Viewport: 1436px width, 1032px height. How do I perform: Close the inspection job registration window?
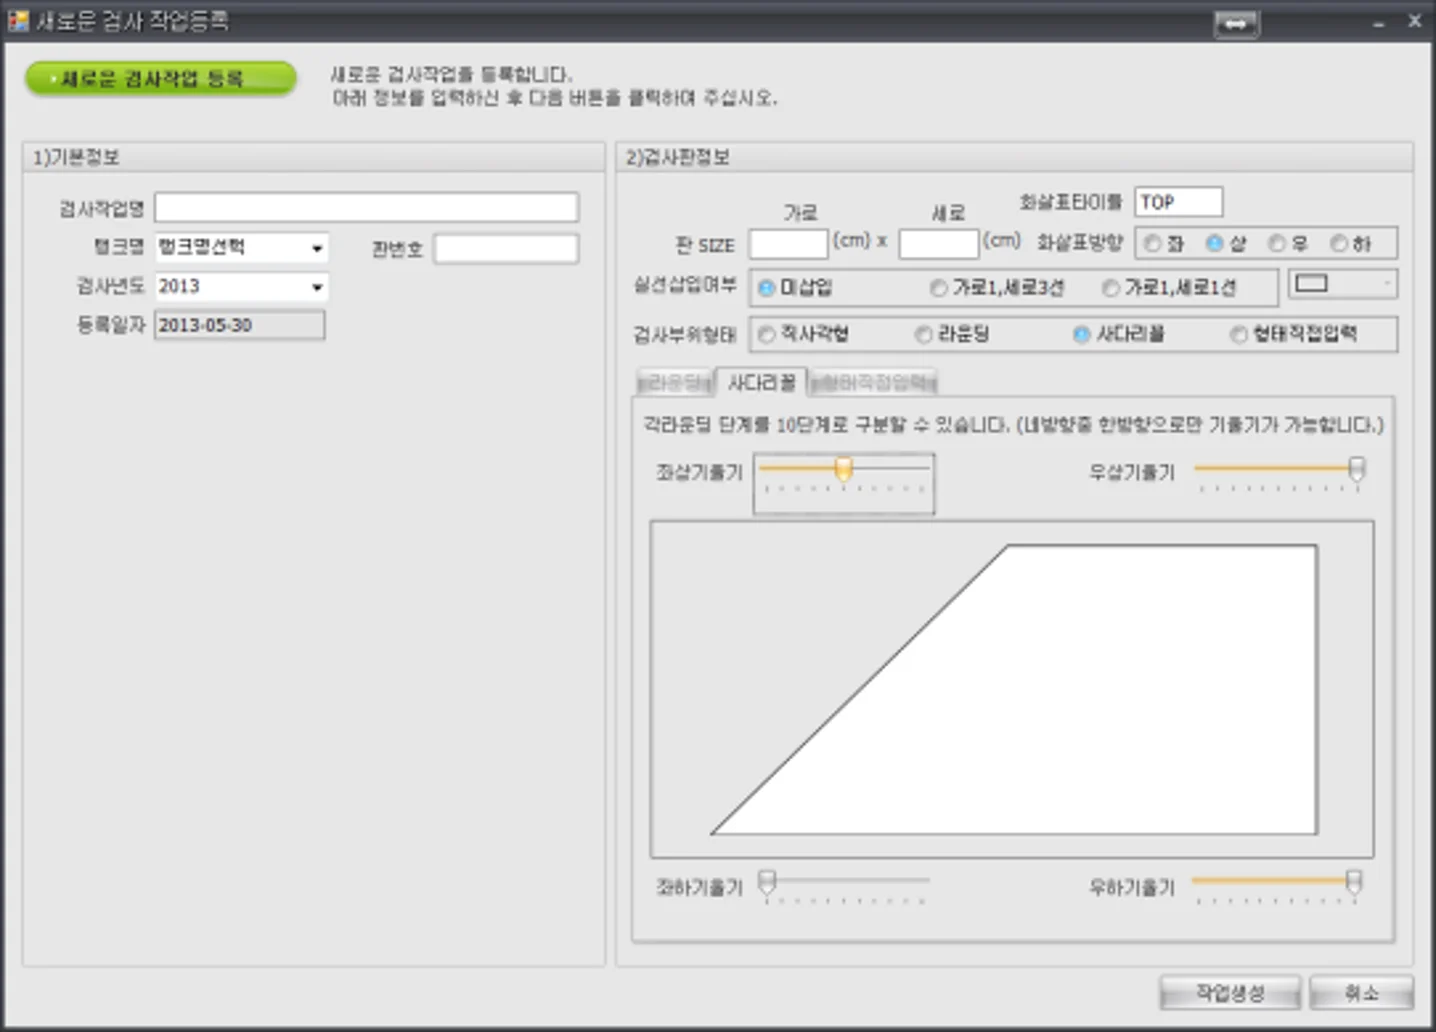point(1414,21)
